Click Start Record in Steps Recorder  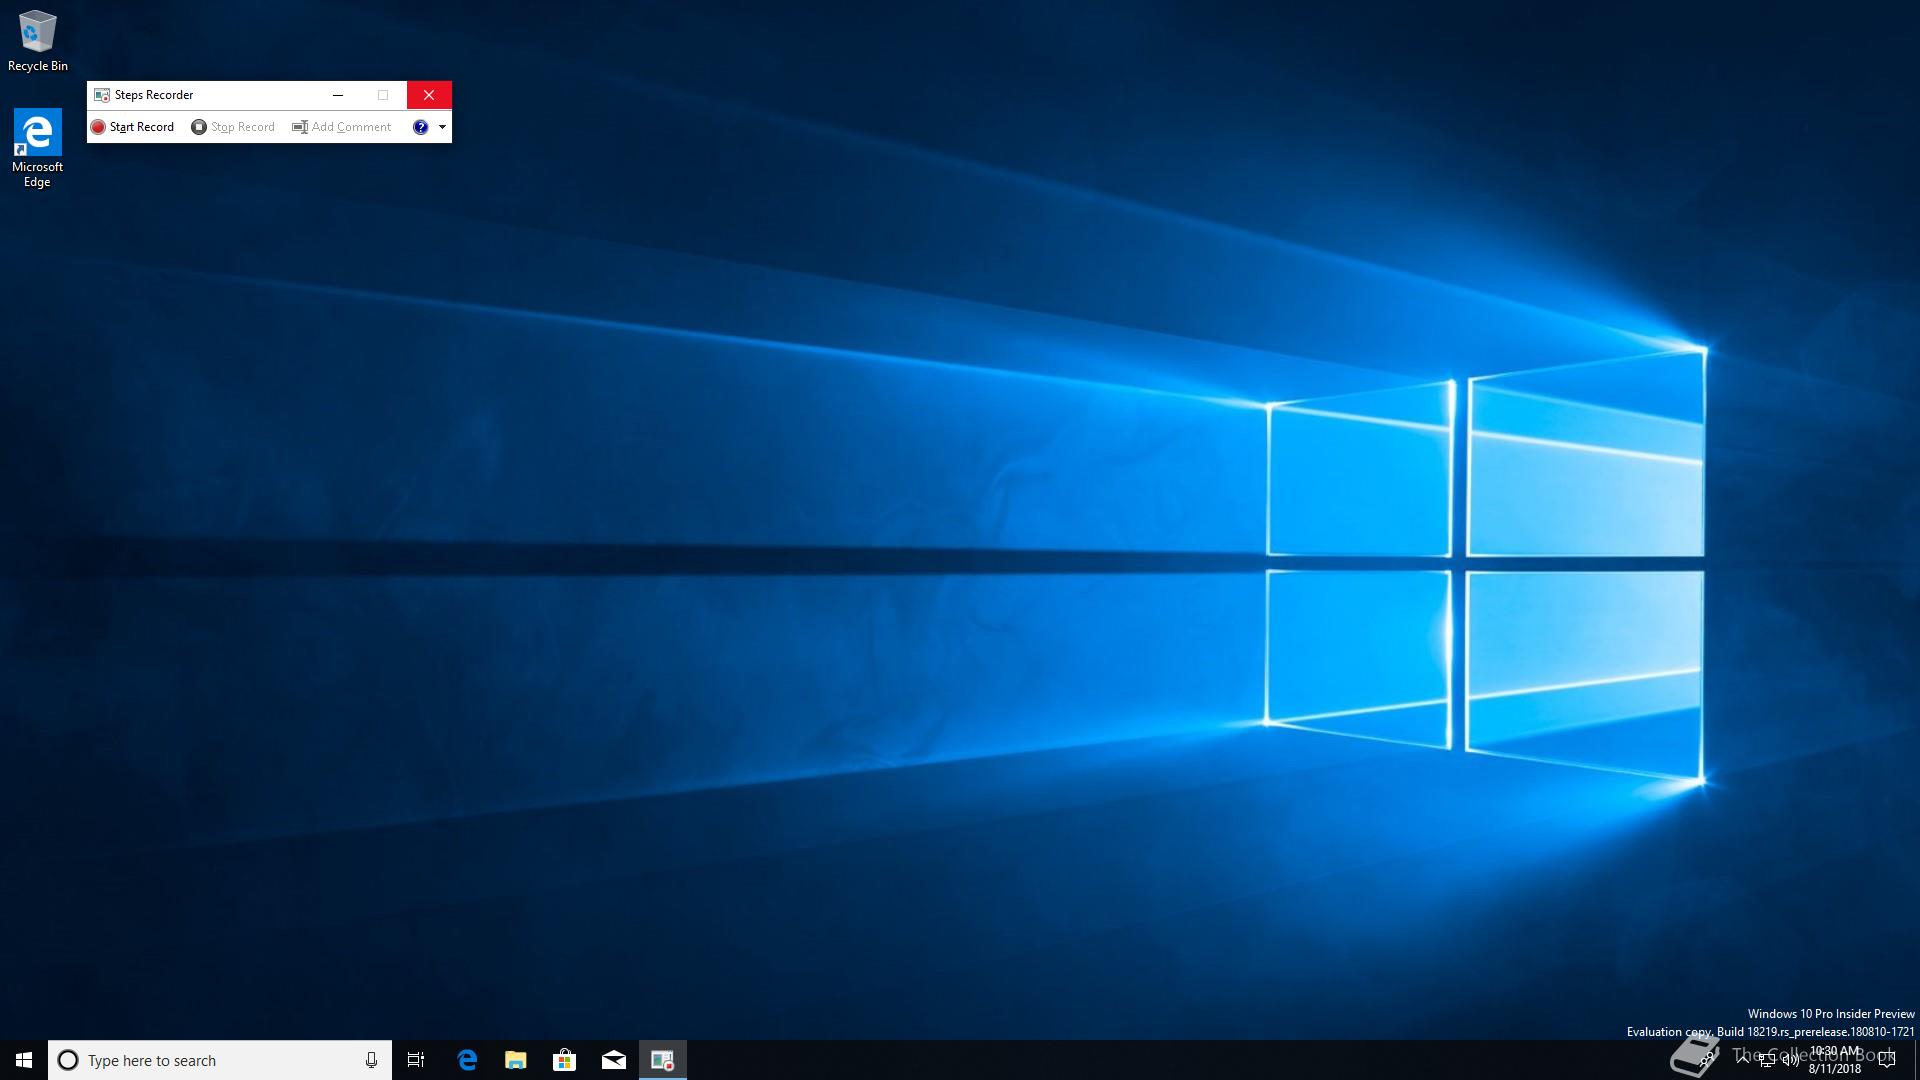(132, 127)
